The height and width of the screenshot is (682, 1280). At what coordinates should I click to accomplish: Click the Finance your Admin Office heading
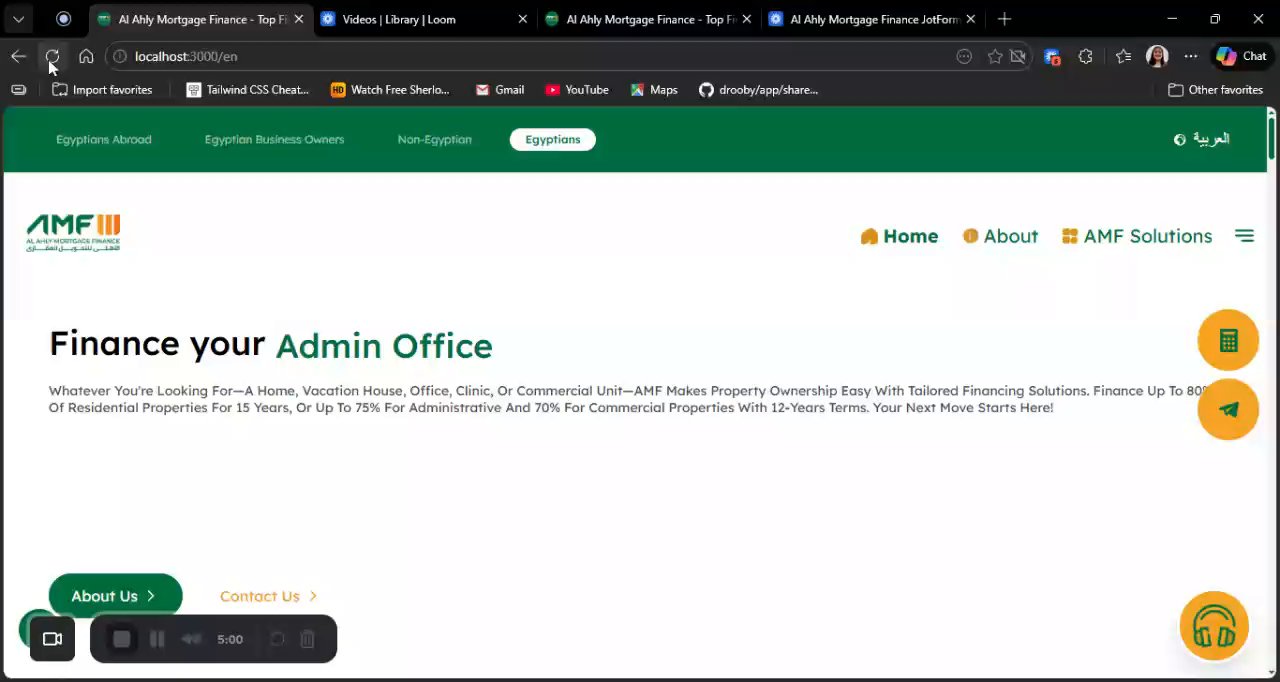pyautogui.click(x=271, y=345)
